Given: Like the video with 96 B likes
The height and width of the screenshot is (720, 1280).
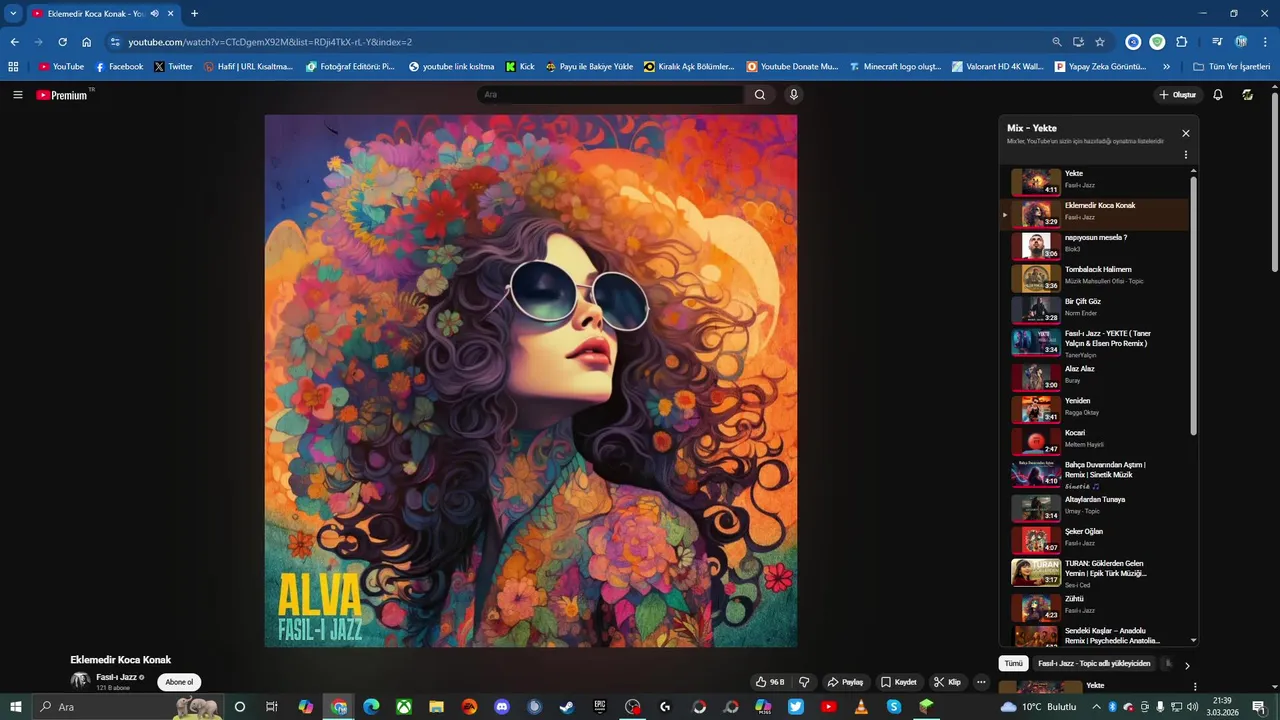Looking at the screenshot, I should coord(770,682).
